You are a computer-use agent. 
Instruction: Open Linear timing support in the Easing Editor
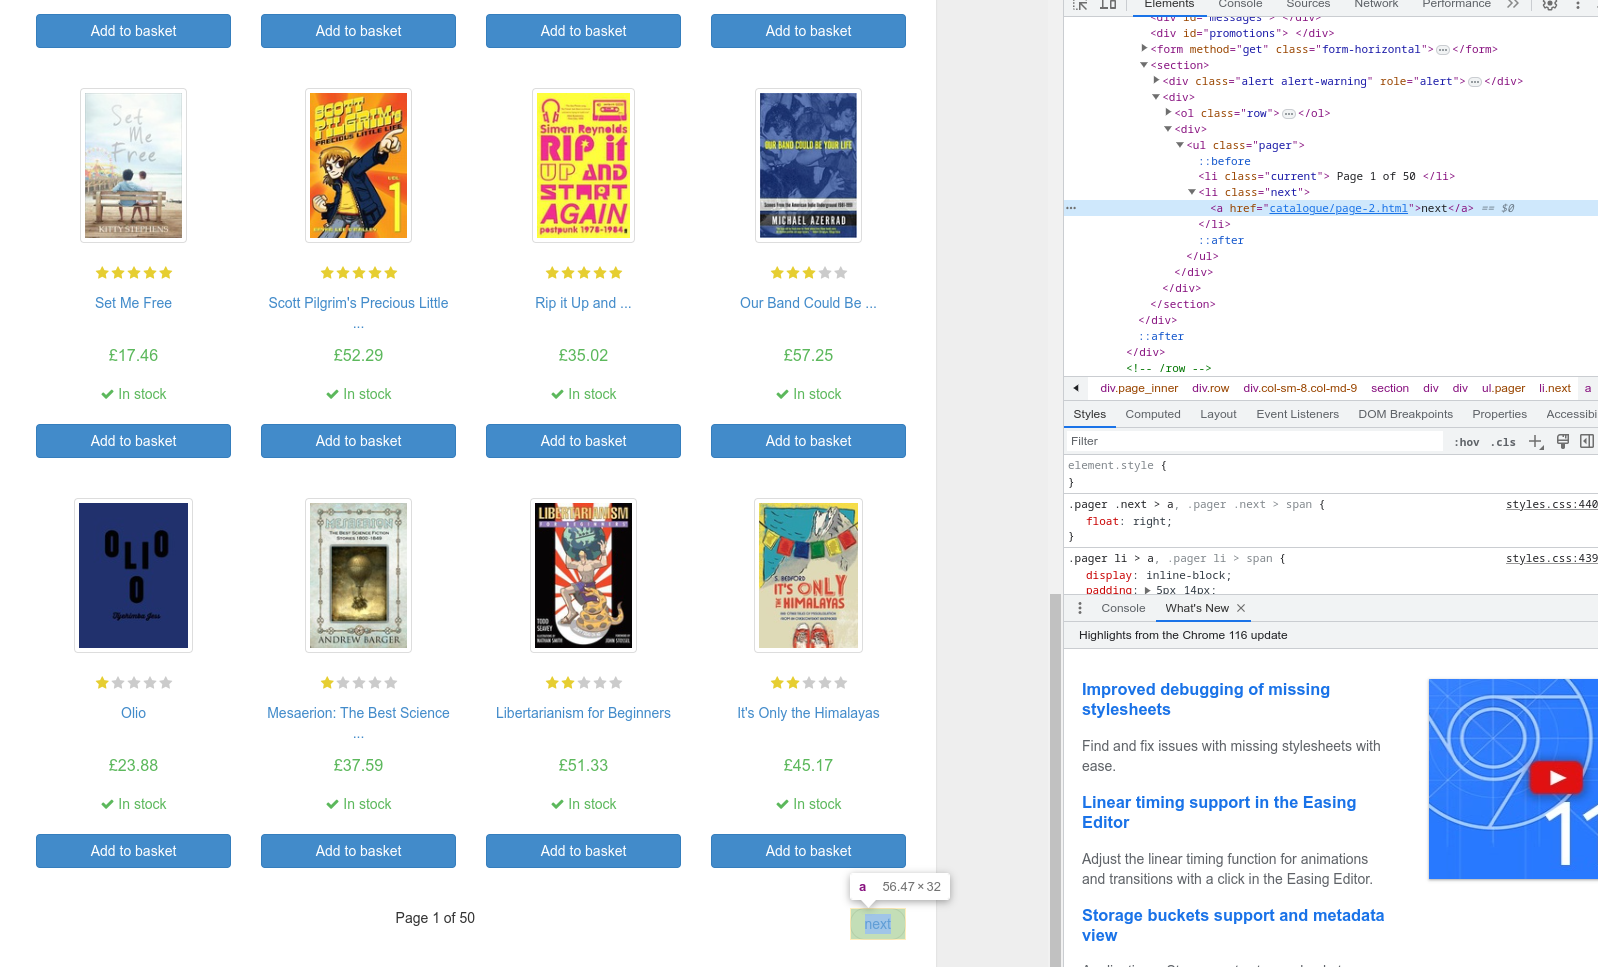(x=1219, y=812)
